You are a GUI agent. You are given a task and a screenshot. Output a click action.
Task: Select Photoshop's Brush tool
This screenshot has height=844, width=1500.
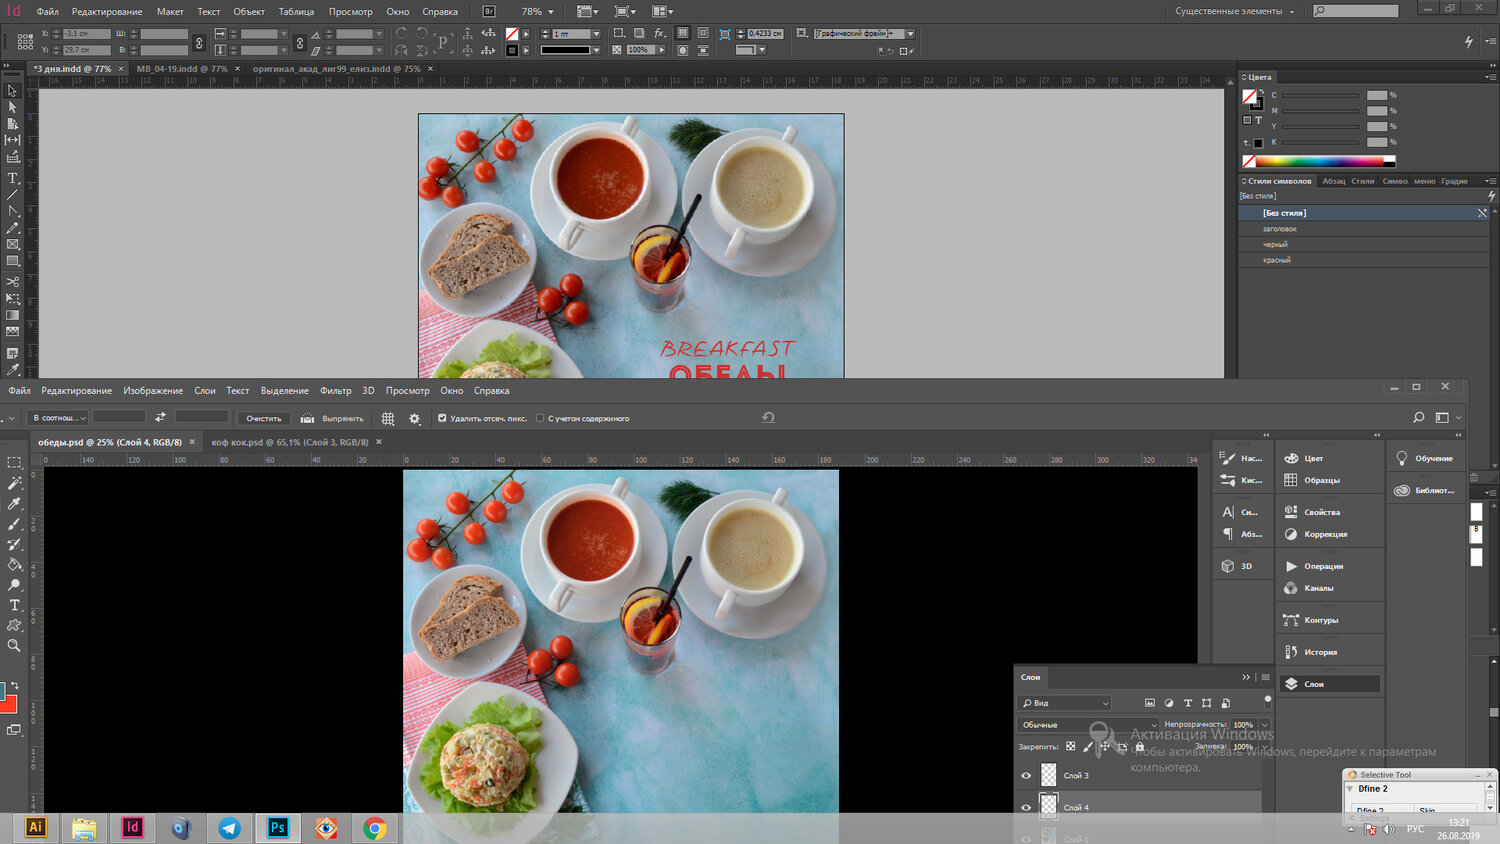tap(14, 524)
